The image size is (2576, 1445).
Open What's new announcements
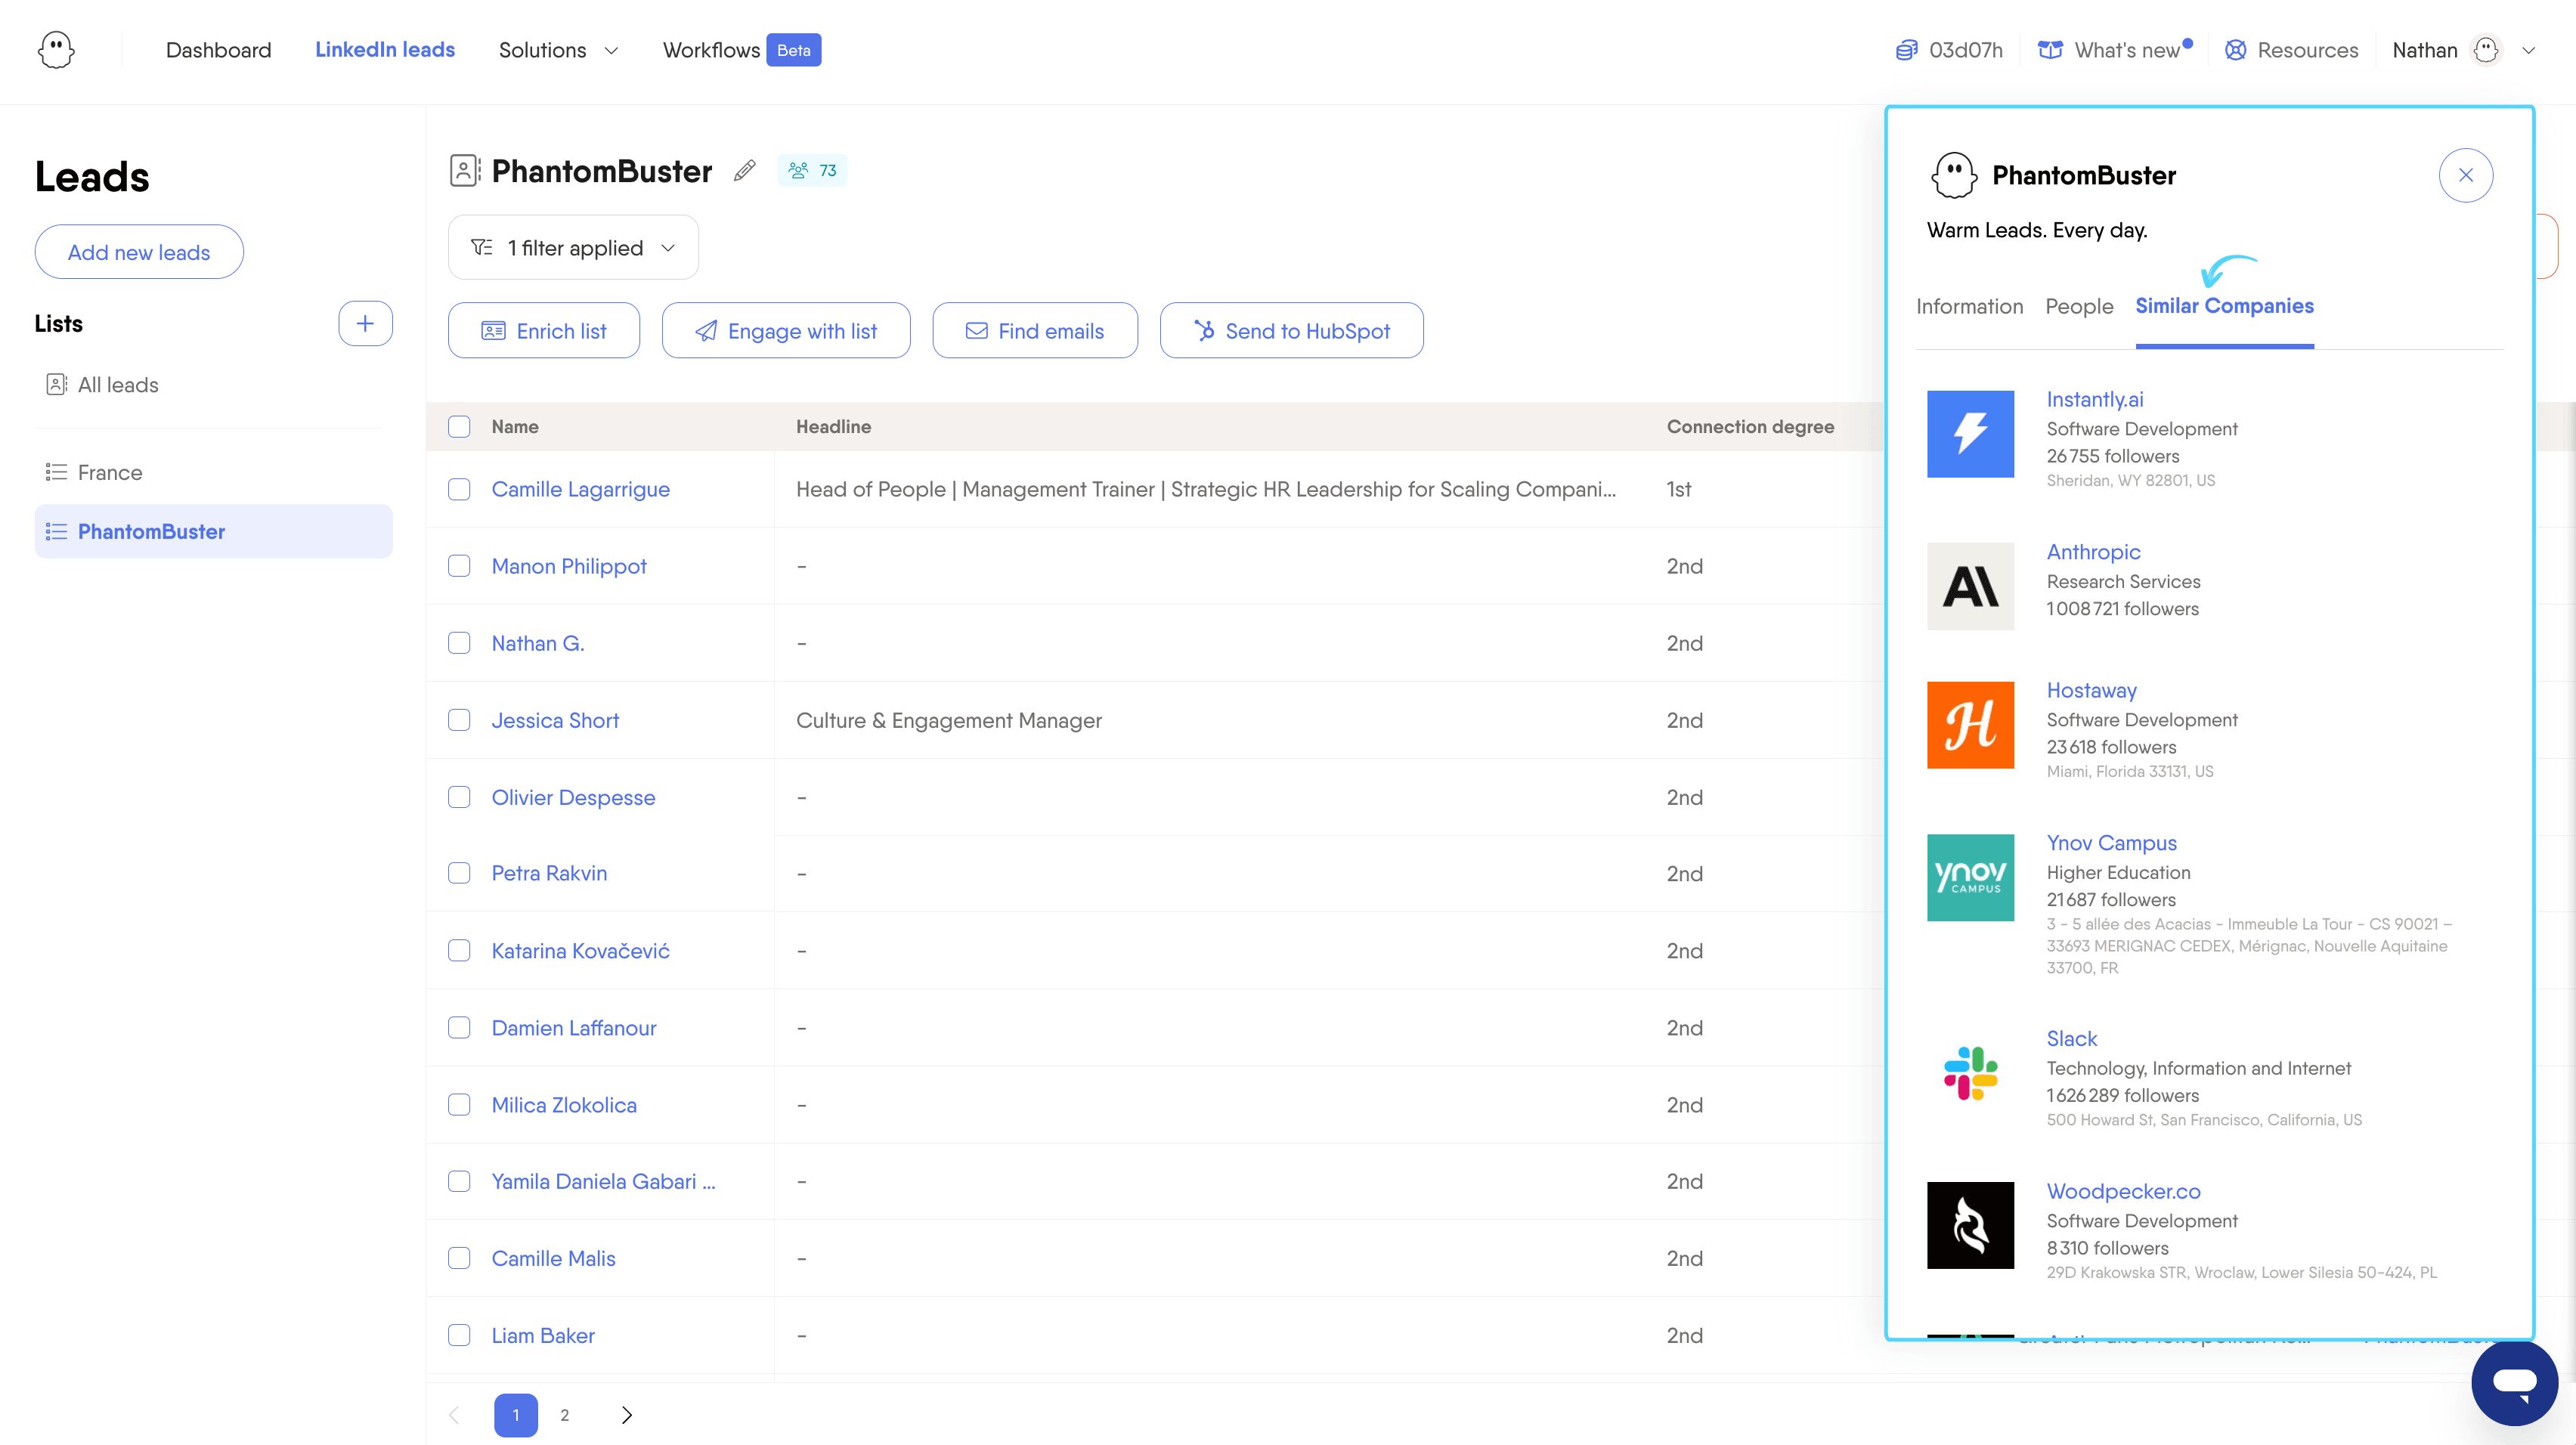pos(2115,50)
